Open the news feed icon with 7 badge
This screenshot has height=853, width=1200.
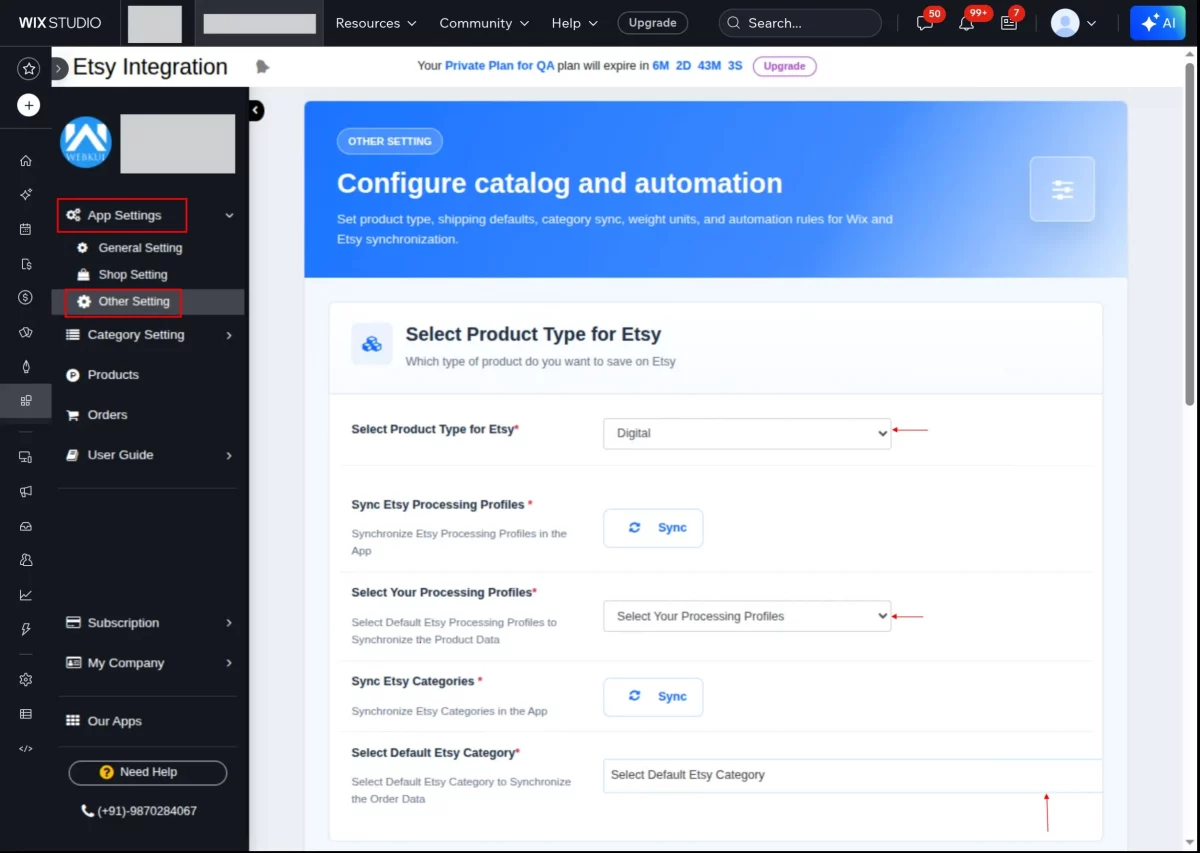coord(1008,23)
